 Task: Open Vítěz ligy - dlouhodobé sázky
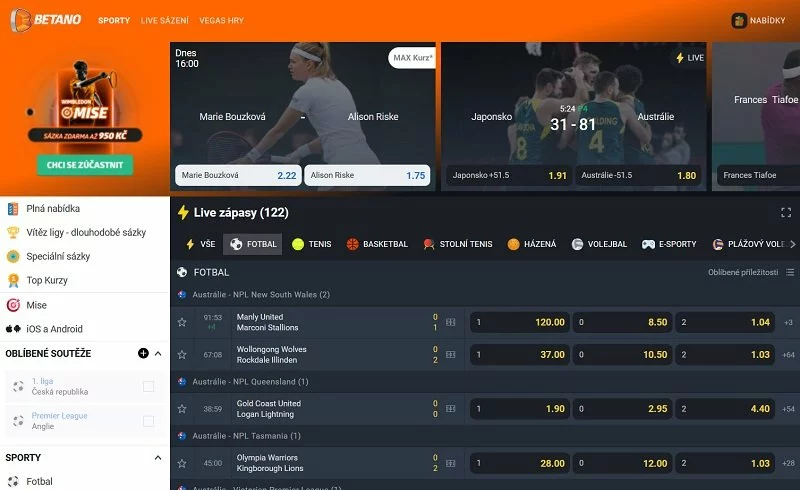pyautogui.click(x=85, y=232)
